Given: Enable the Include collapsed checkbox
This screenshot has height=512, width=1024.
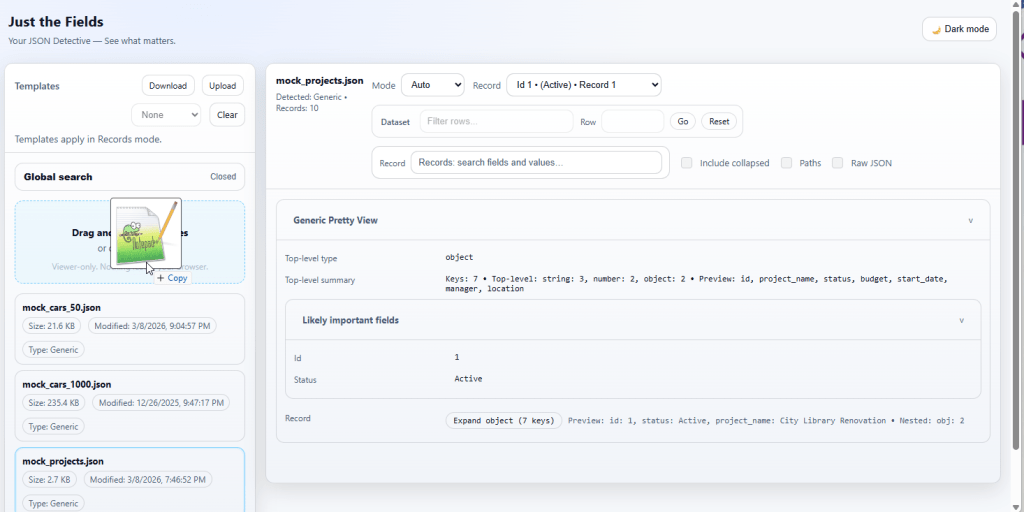Looking at the screenshot, I should coord(687,163).
